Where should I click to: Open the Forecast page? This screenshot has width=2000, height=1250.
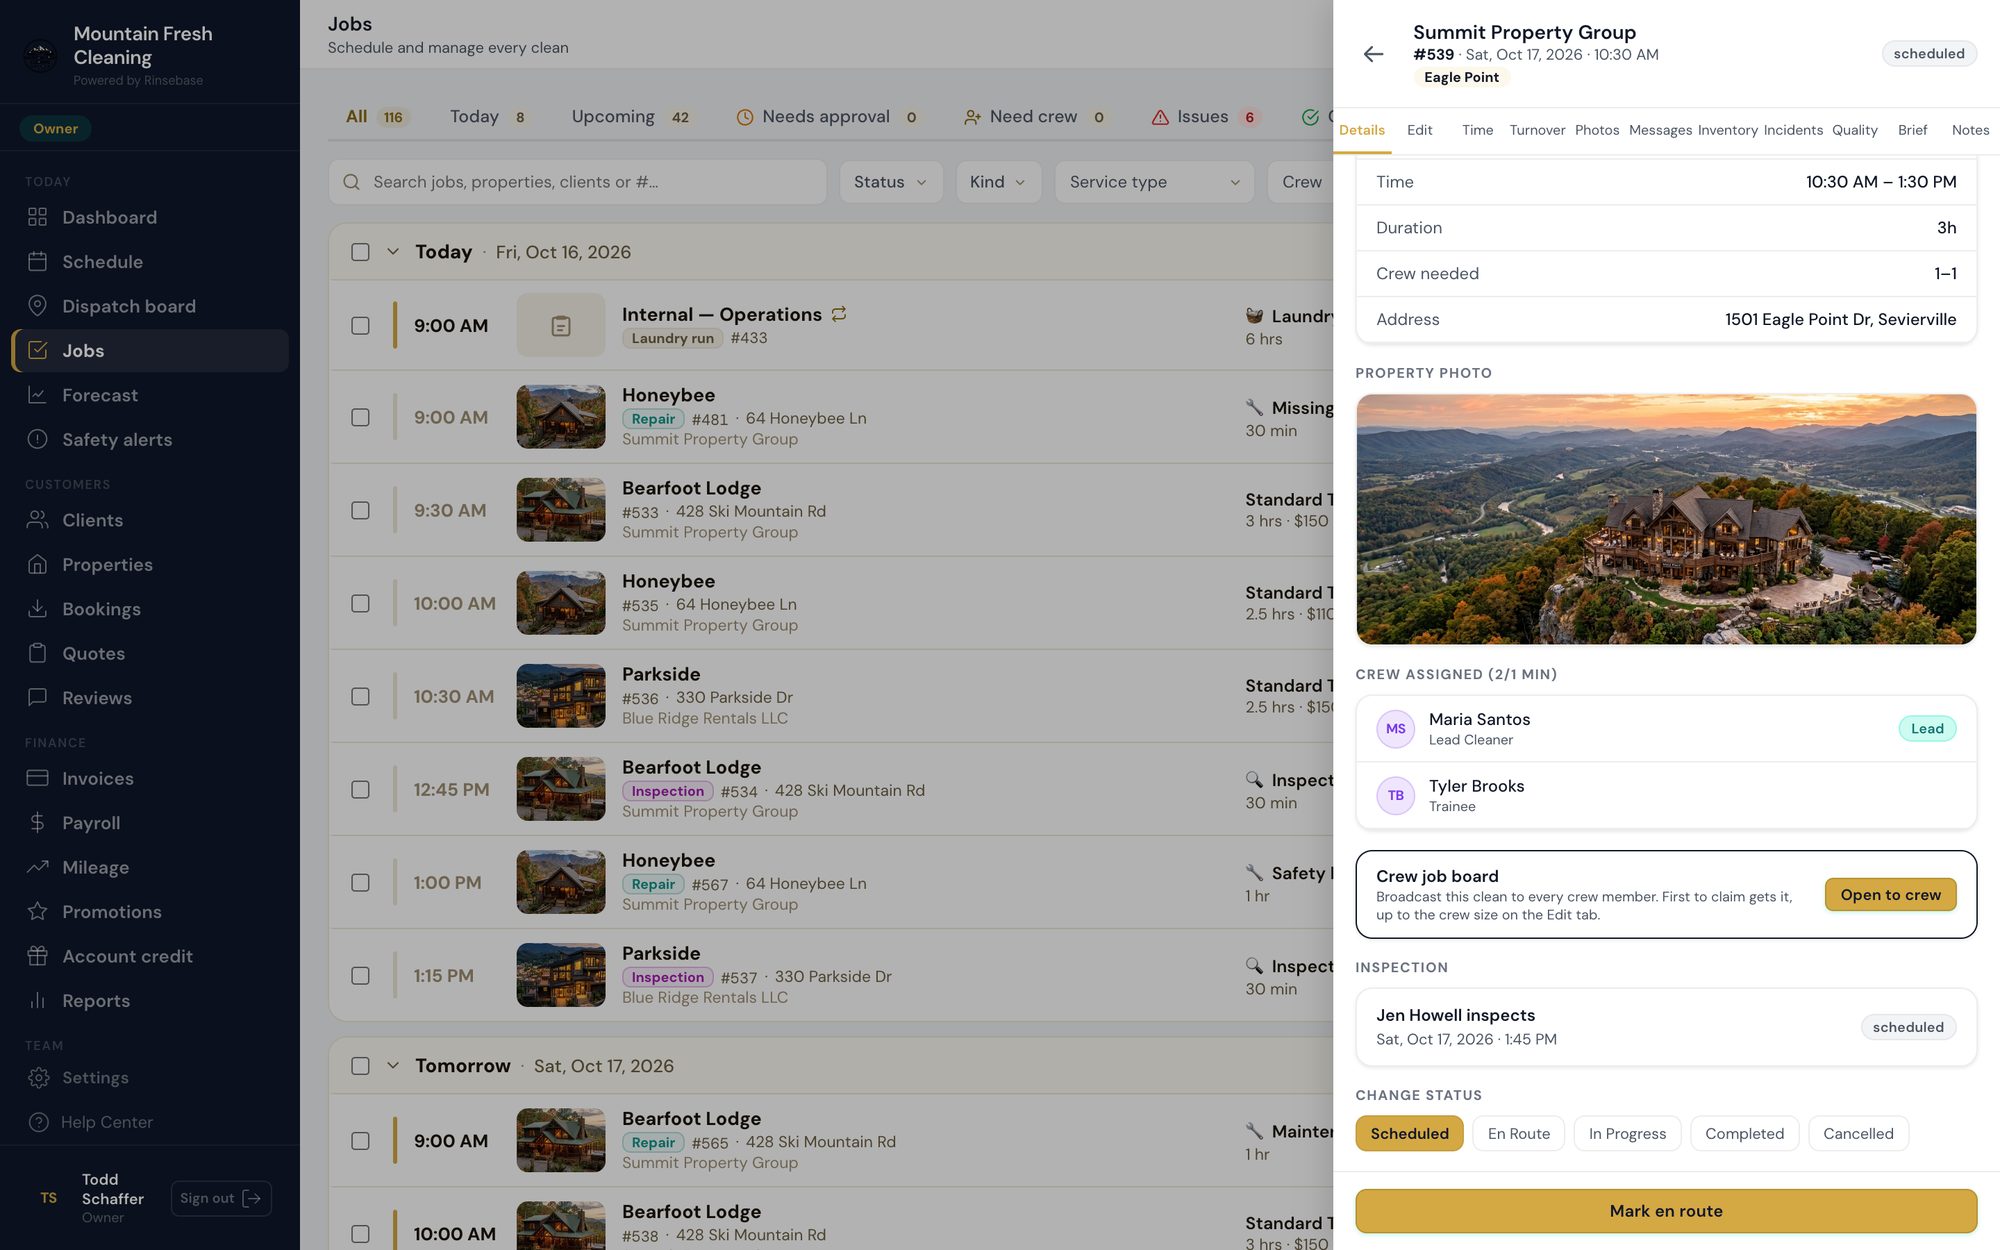(x=150, y=395)
